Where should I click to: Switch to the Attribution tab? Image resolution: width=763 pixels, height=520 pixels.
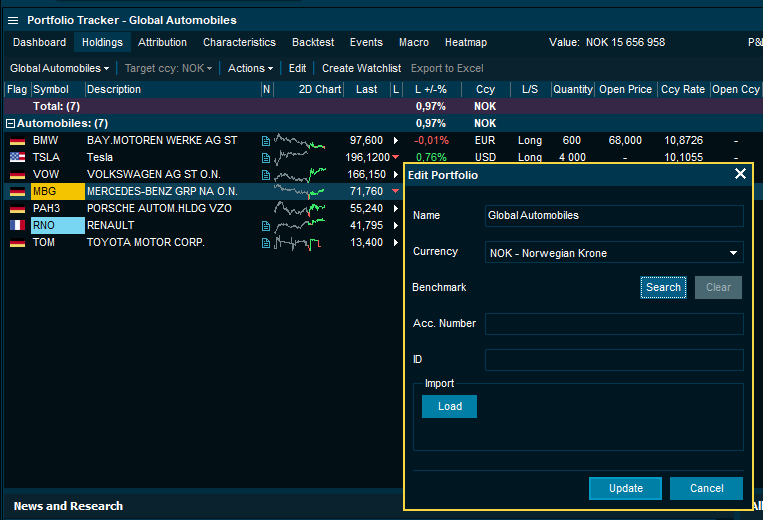pyautogui.click(x=162, y=42)
